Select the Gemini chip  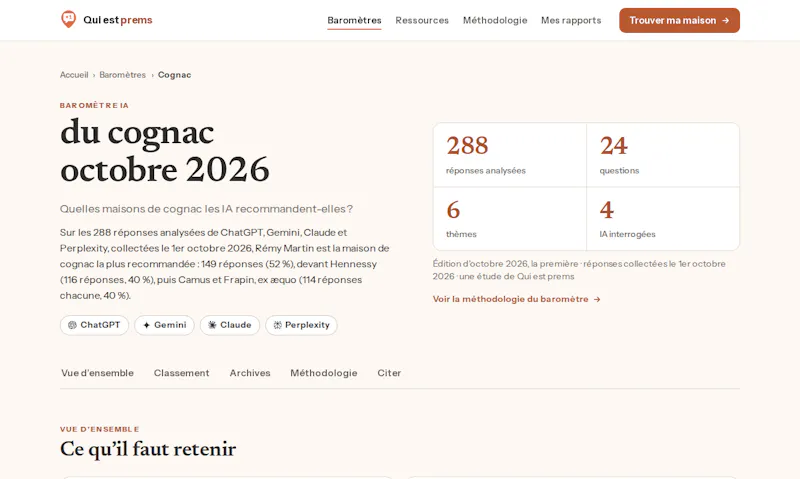pos(164,325)
